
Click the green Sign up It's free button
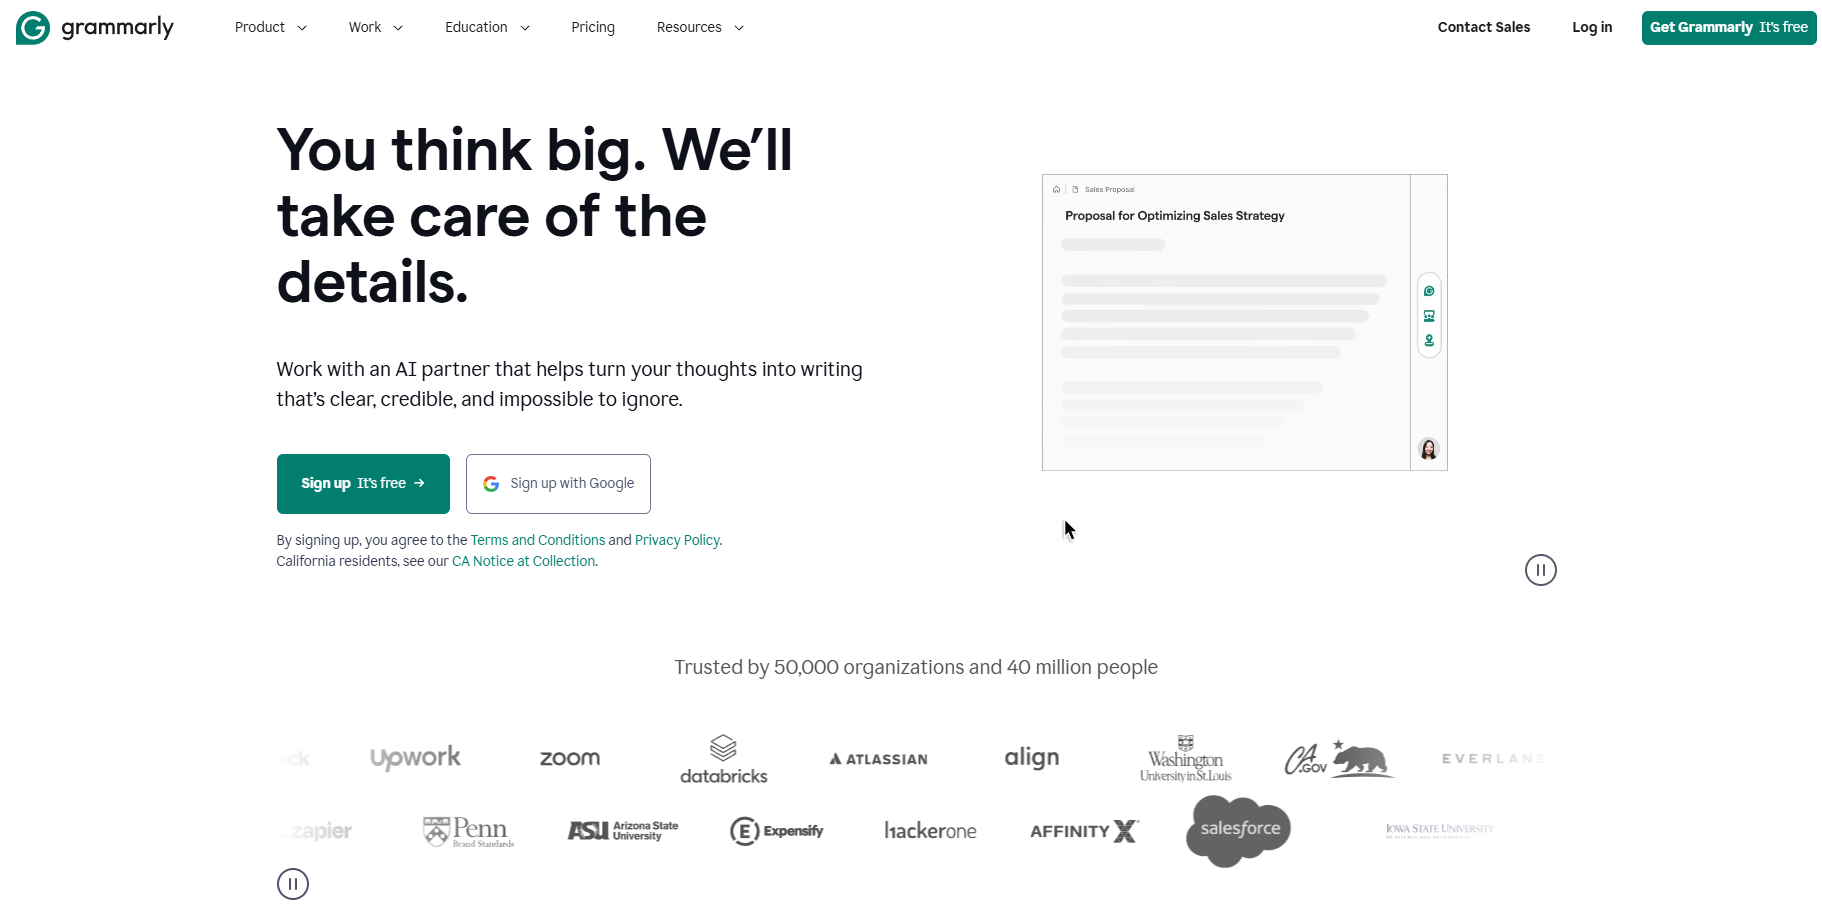363,484
